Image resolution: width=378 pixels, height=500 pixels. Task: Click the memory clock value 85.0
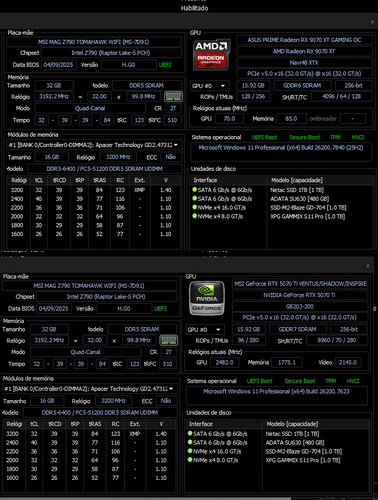[x=291, y=119]
